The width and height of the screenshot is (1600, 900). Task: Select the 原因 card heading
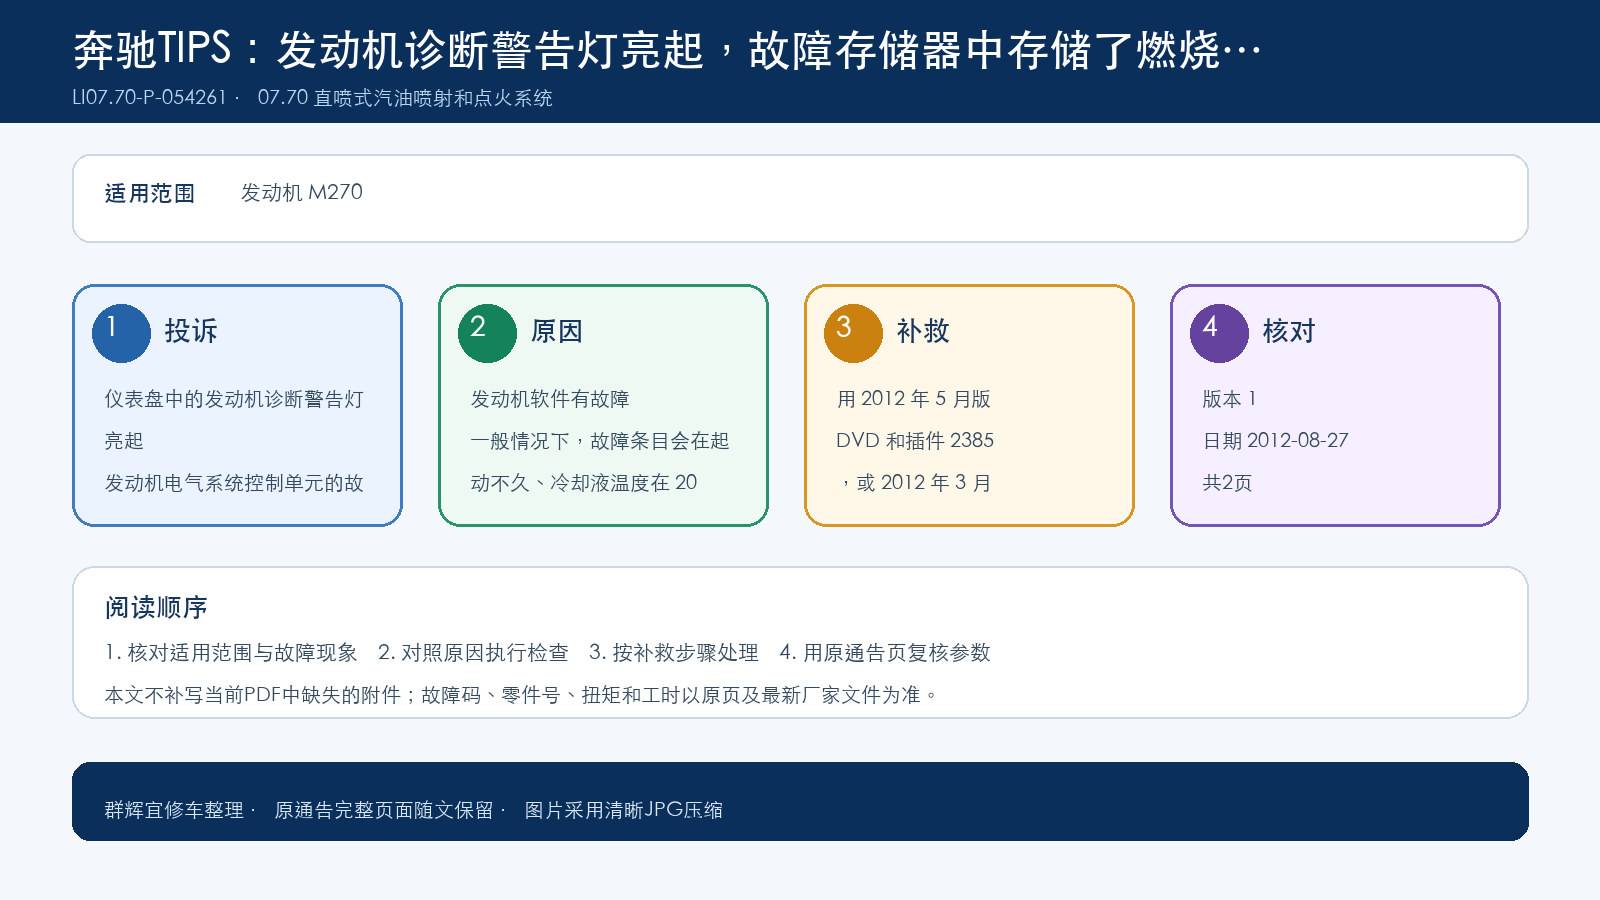(556, 331)
